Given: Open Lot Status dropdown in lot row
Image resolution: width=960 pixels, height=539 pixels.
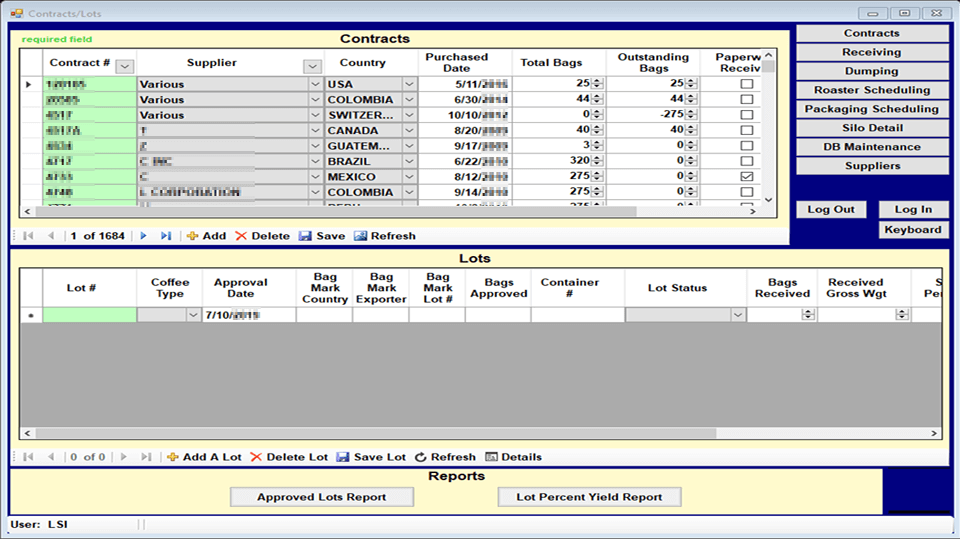Looking at the screenshot, I should pos(738,315).
